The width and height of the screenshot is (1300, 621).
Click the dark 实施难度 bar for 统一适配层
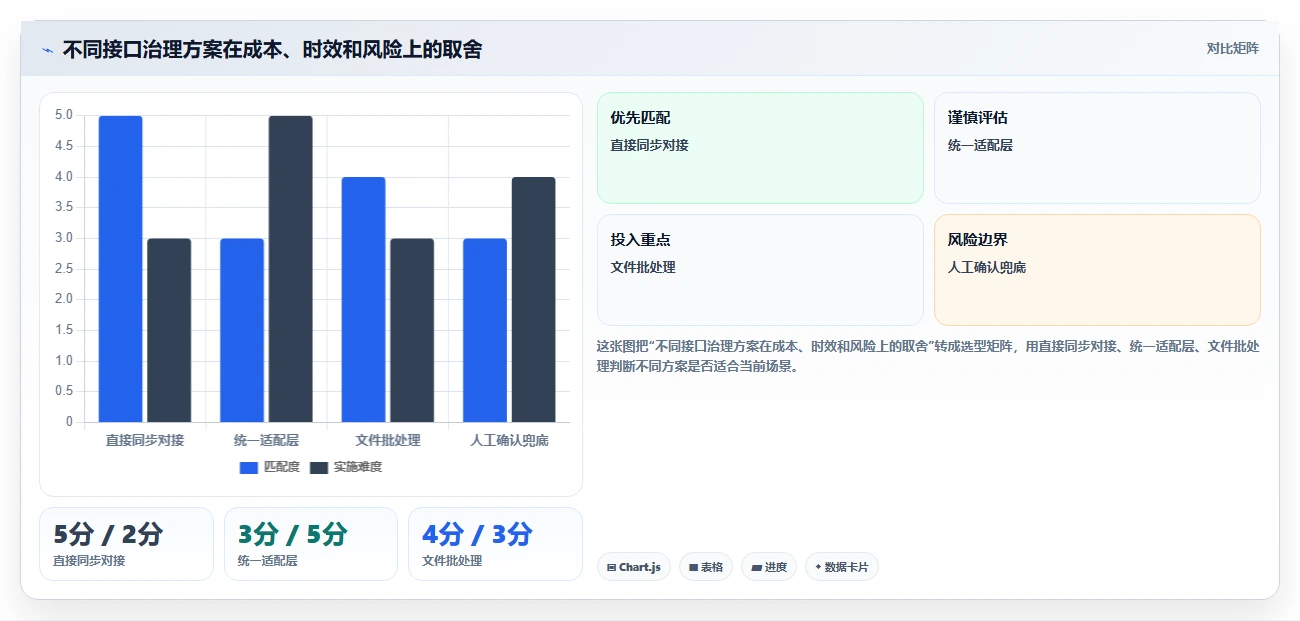tap(290, 269)
